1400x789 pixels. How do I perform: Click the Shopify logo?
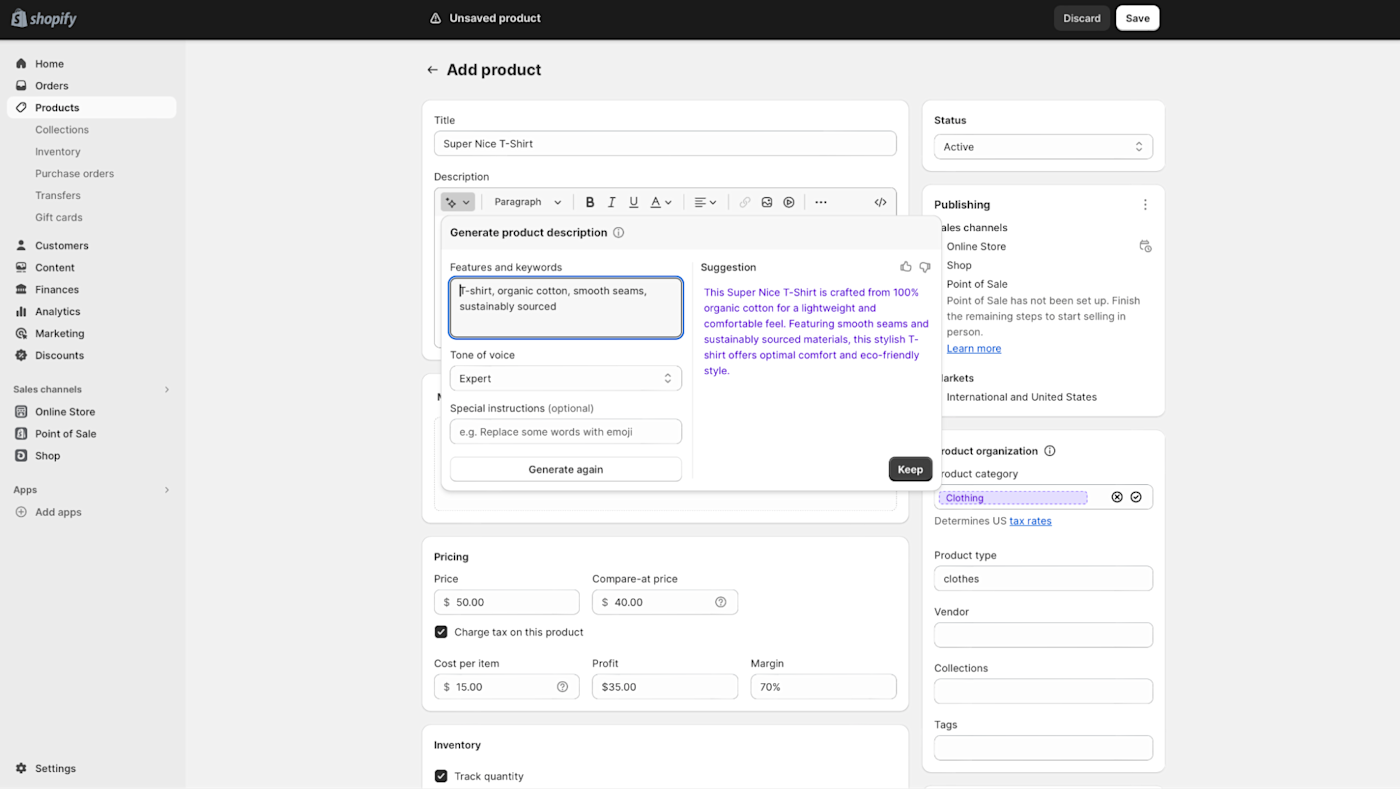(44, 18)
